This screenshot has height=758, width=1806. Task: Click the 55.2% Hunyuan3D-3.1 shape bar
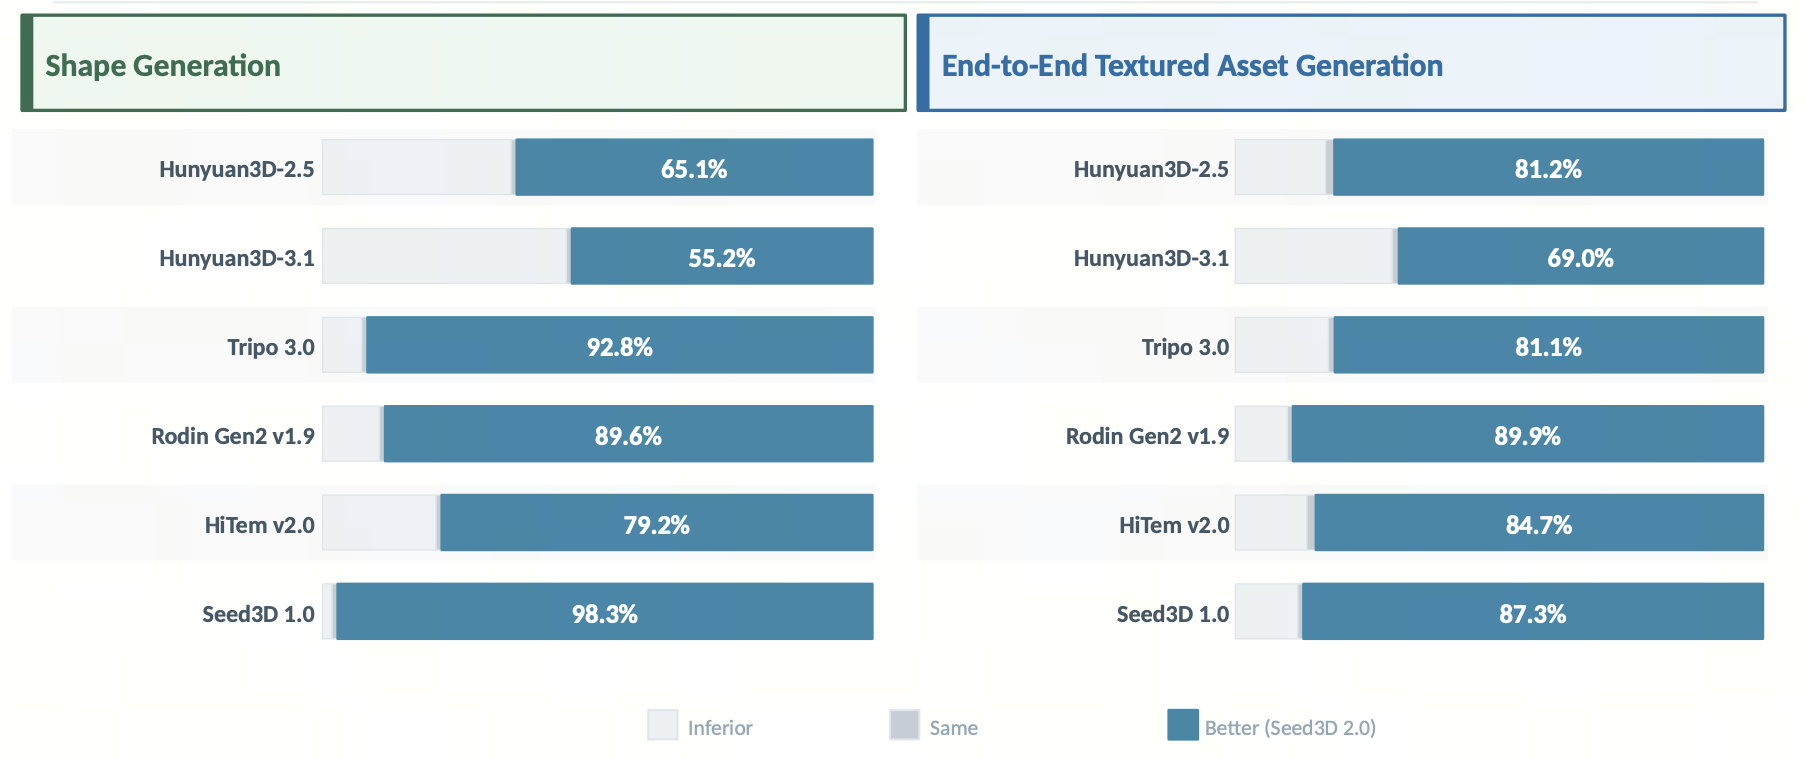click(x=721, y=257)
